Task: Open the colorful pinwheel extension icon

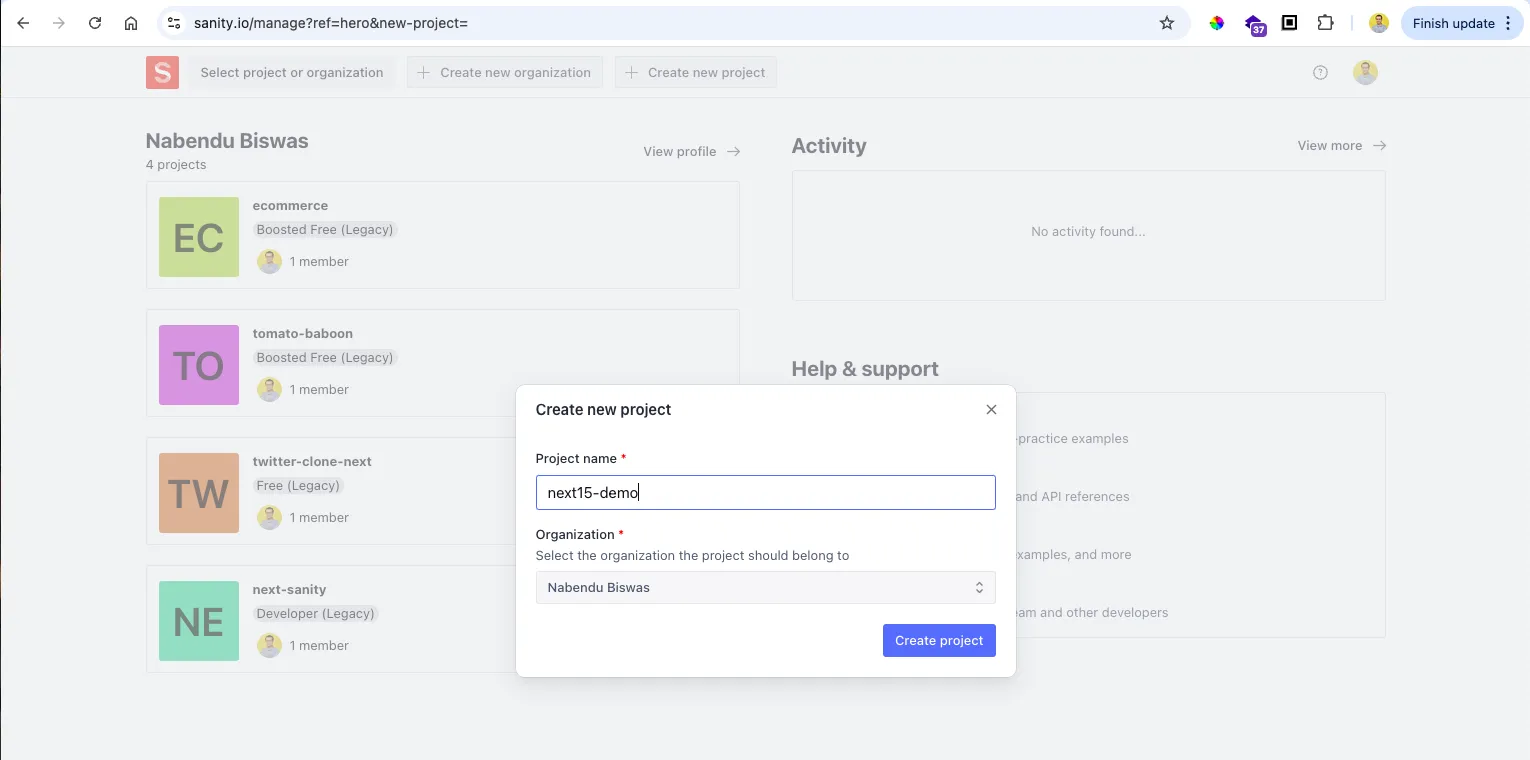Action: [1217, 23]
